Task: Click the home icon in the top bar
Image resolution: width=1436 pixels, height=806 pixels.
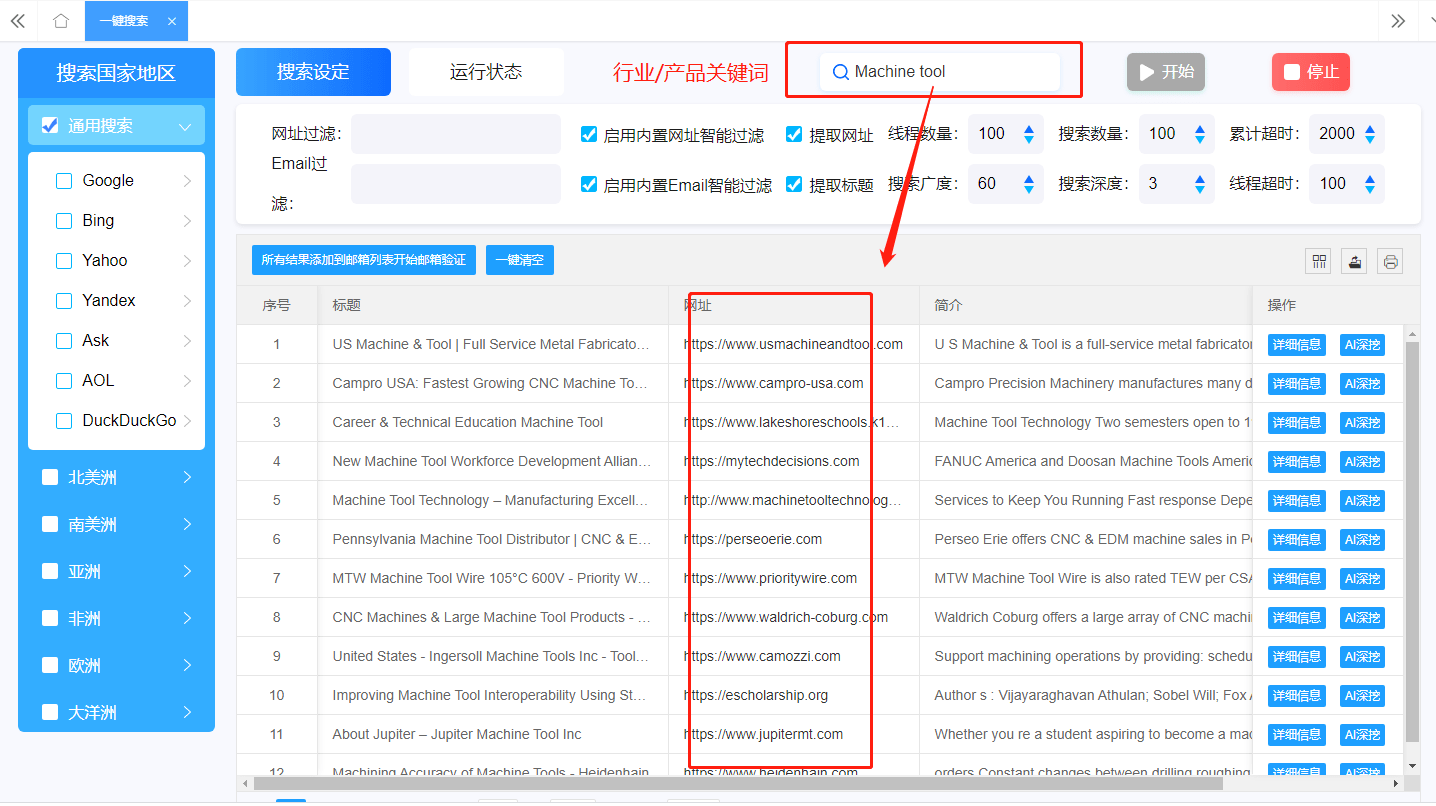Action: pyautogui.click(x=60, y=20)
